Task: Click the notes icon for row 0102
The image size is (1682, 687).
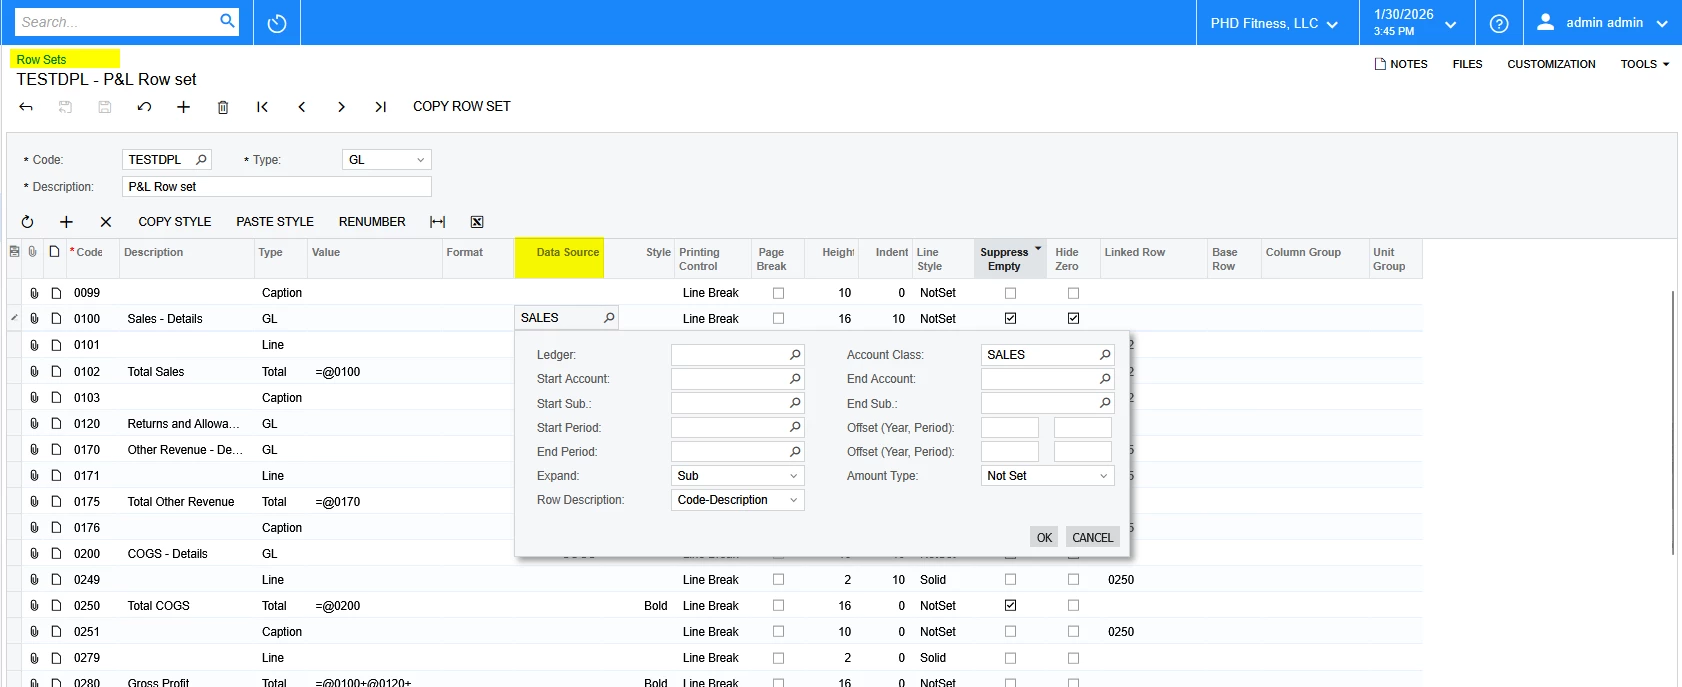Action: click(x=57, y=372)
